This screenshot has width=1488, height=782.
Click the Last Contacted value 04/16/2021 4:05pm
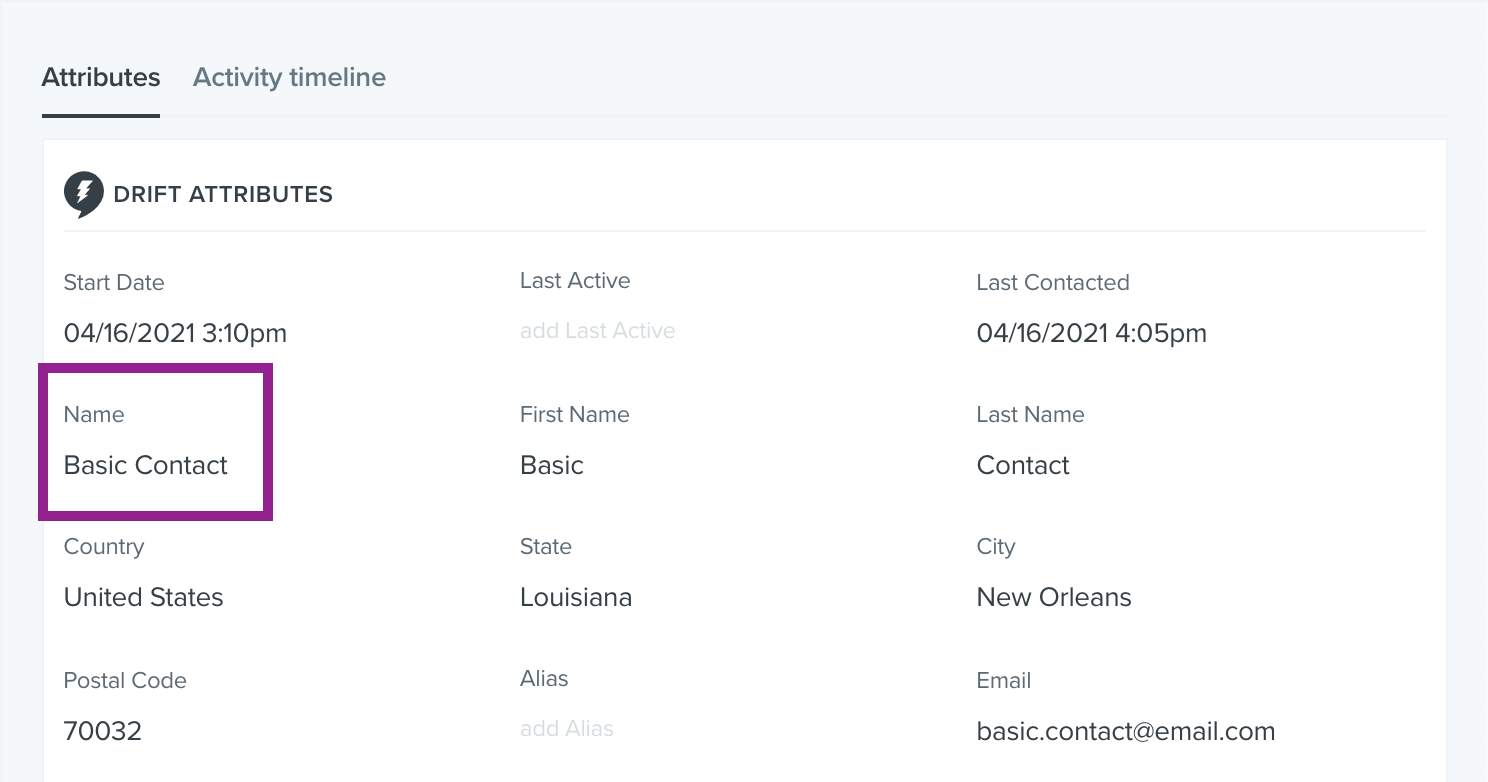(x=1092, y=333)
